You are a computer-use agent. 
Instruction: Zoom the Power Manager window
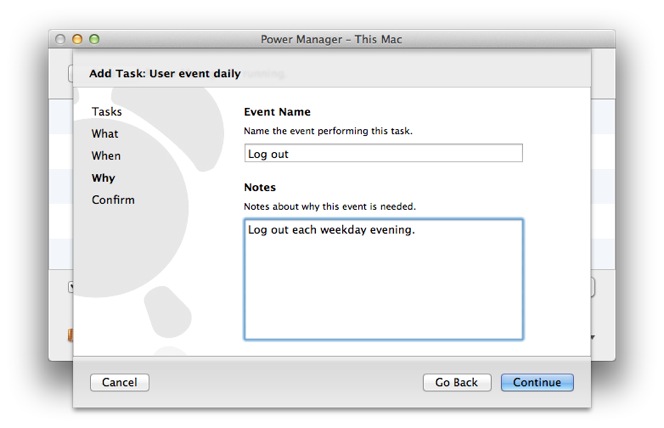tap(94, 39)
